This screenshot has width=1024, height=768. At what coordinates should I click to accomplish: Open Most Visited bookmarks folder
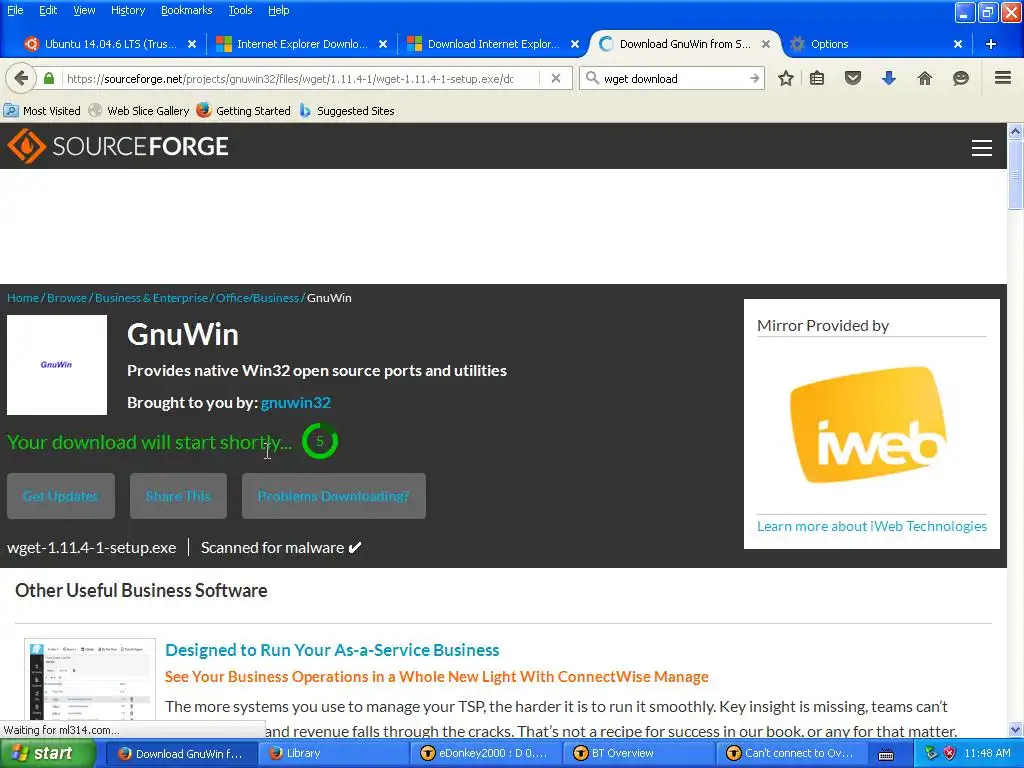tap(42, 110)
